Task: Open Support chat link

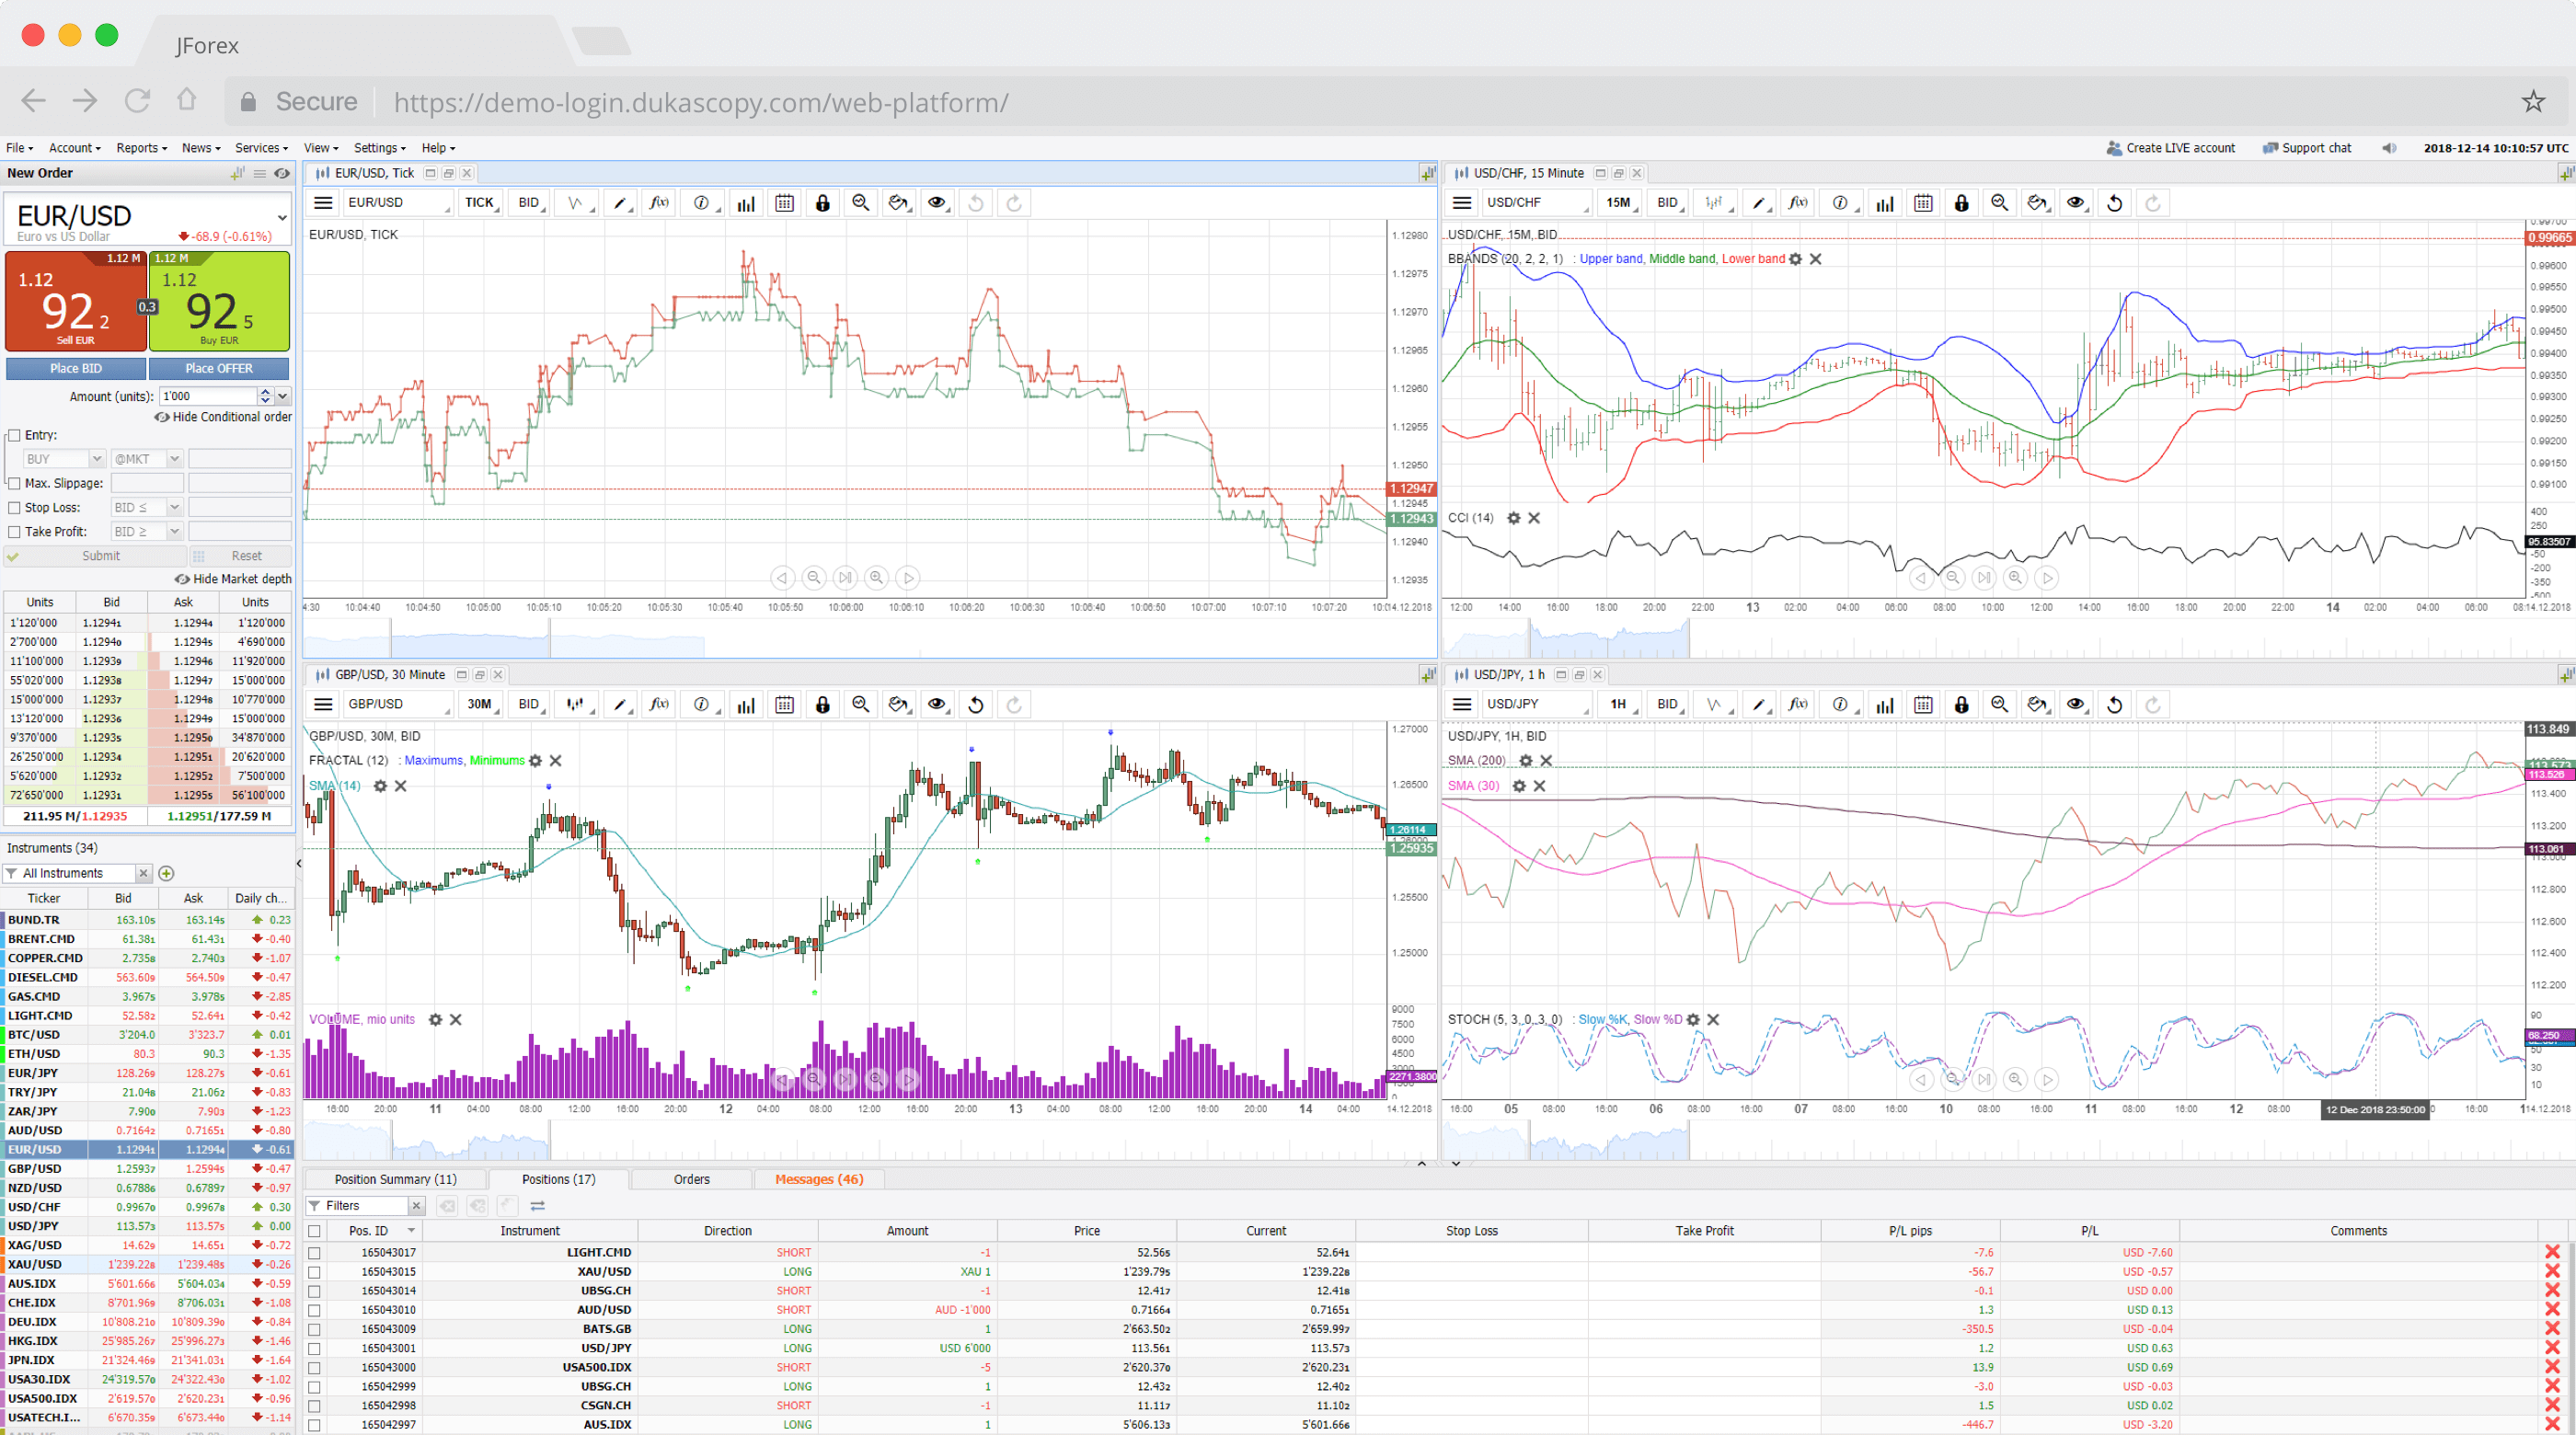Action: point(2306,148)
